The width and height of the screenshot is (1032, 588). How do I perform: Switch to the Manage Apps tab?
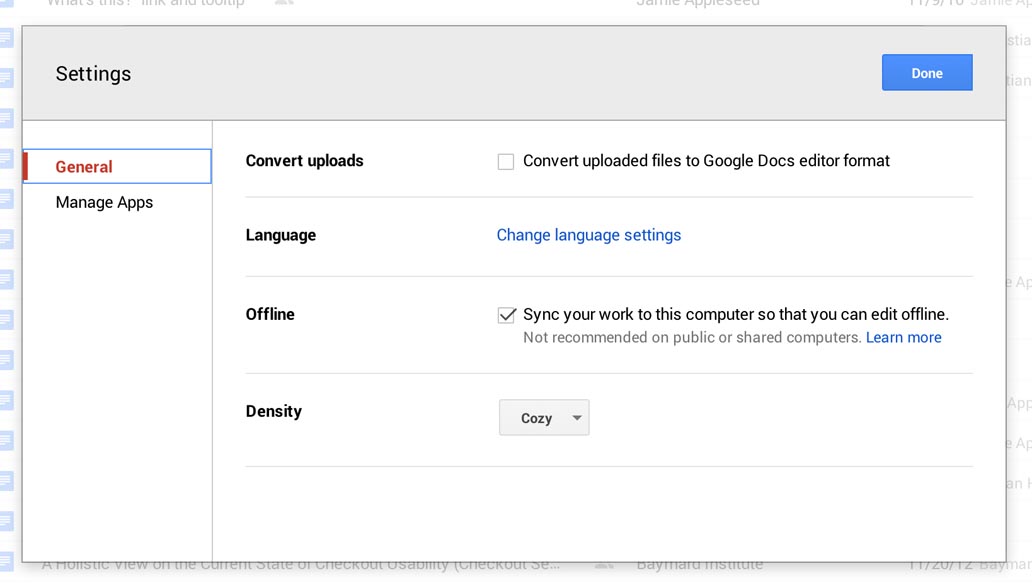pos(105,202)
